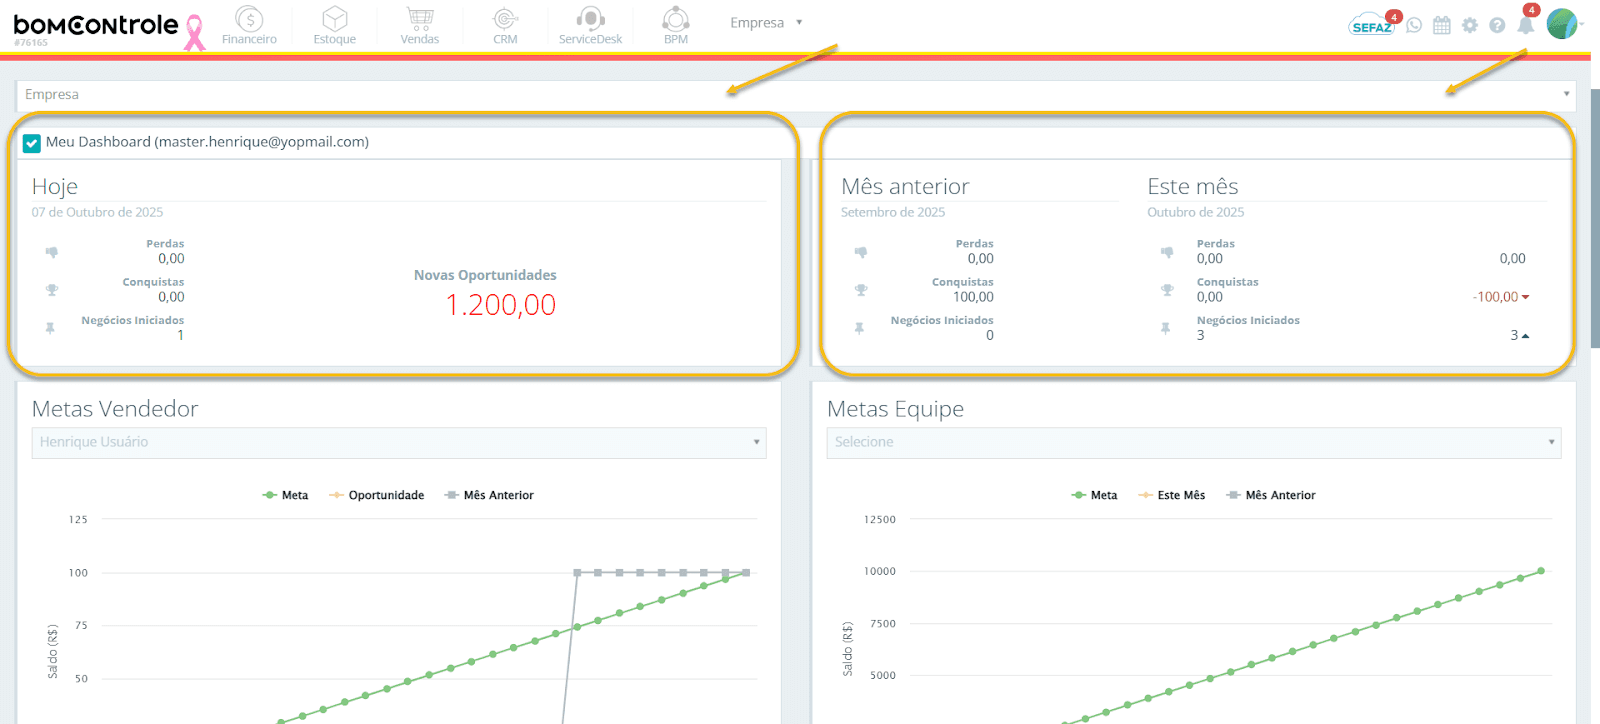Open the Vendas module
1600x724 pixels.
tap(420, 26)
